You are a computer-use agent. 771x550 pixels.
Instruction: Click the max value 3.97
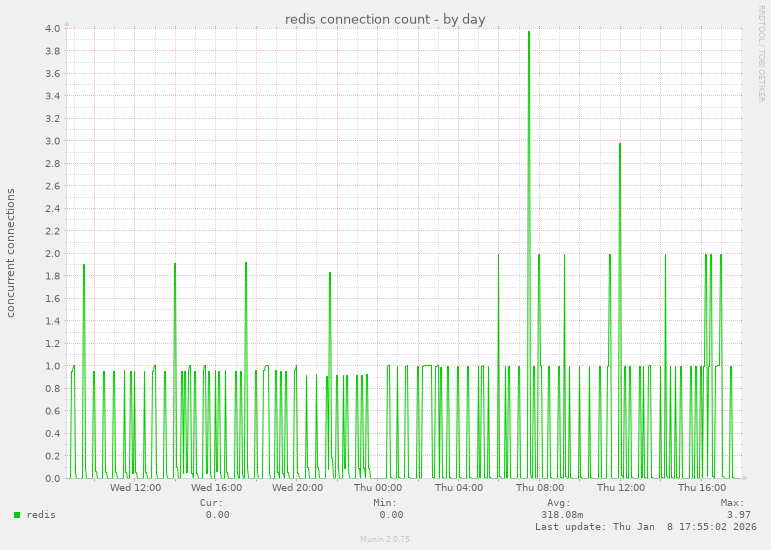(739, 515)
